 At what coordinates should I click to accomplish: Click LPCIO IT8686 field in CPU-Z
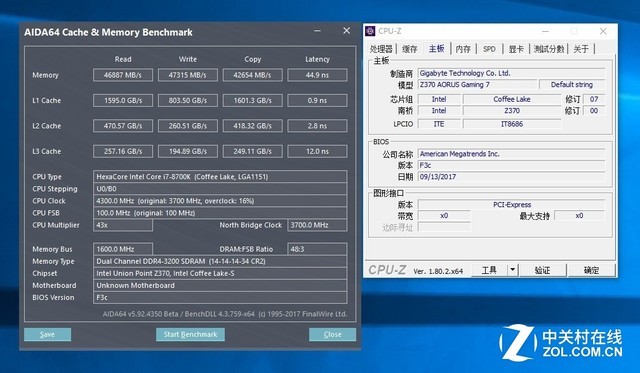pos(512,124)
